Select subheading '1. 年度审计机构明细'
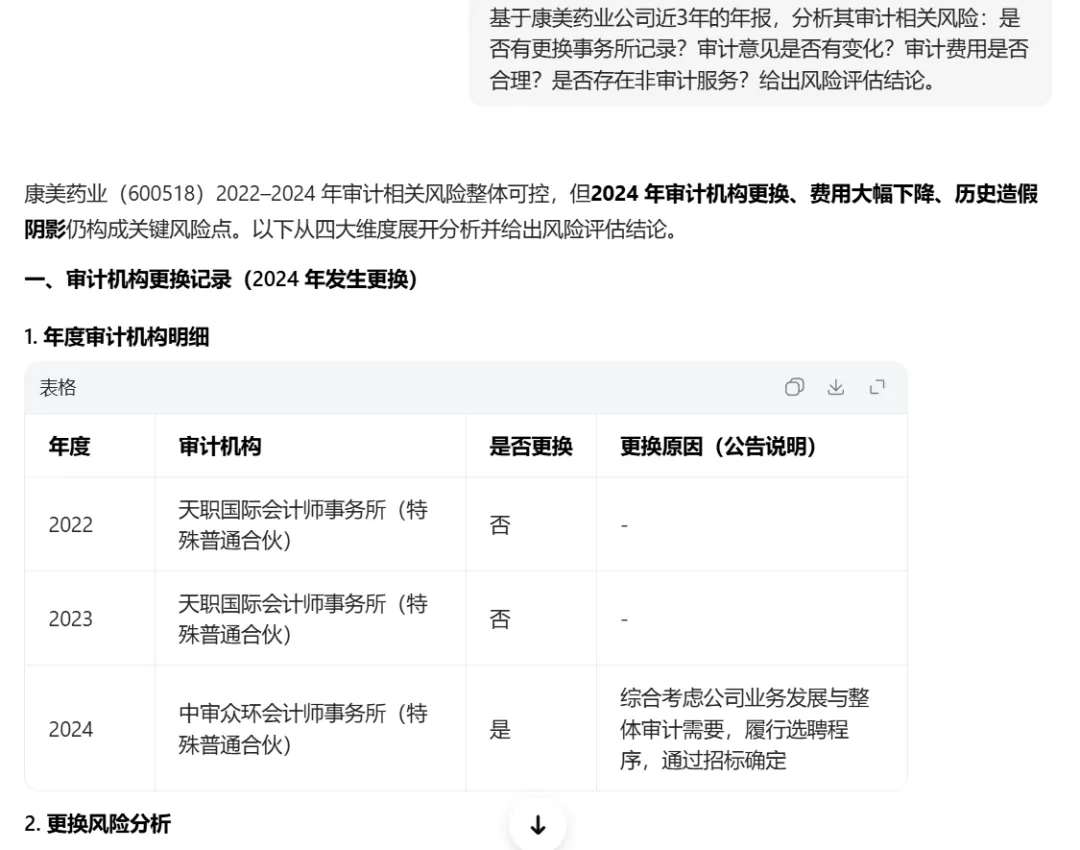This screenshot has width=1080, height=850. (x=116, y=337)
